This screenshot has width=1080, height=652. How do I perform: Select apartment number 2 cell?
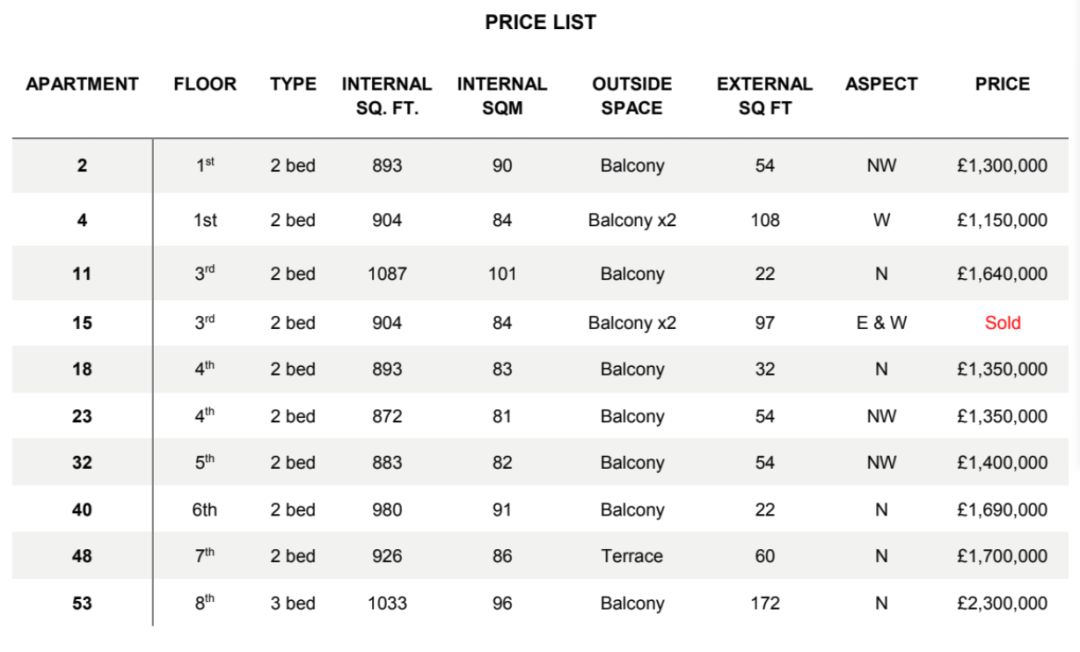click(82, 165)
